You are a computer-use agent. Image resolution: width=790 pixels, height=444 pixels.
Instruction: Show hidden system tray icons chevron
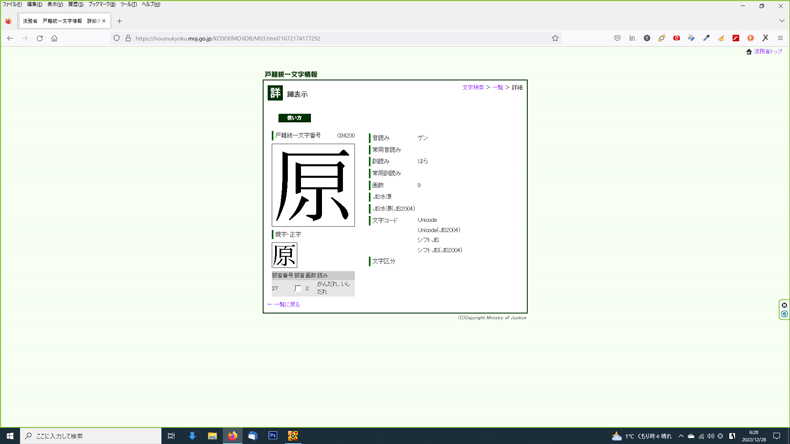(681, 436)
